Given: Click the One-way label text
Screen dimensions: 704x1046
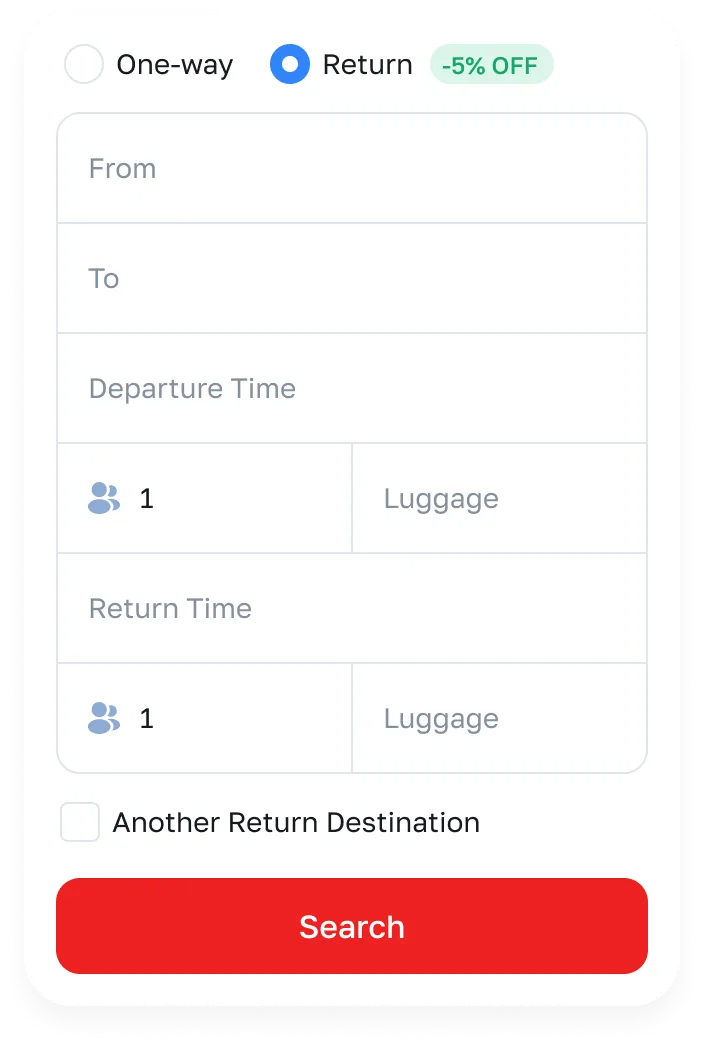Looking at the screenshot, I should click(175, 64).
